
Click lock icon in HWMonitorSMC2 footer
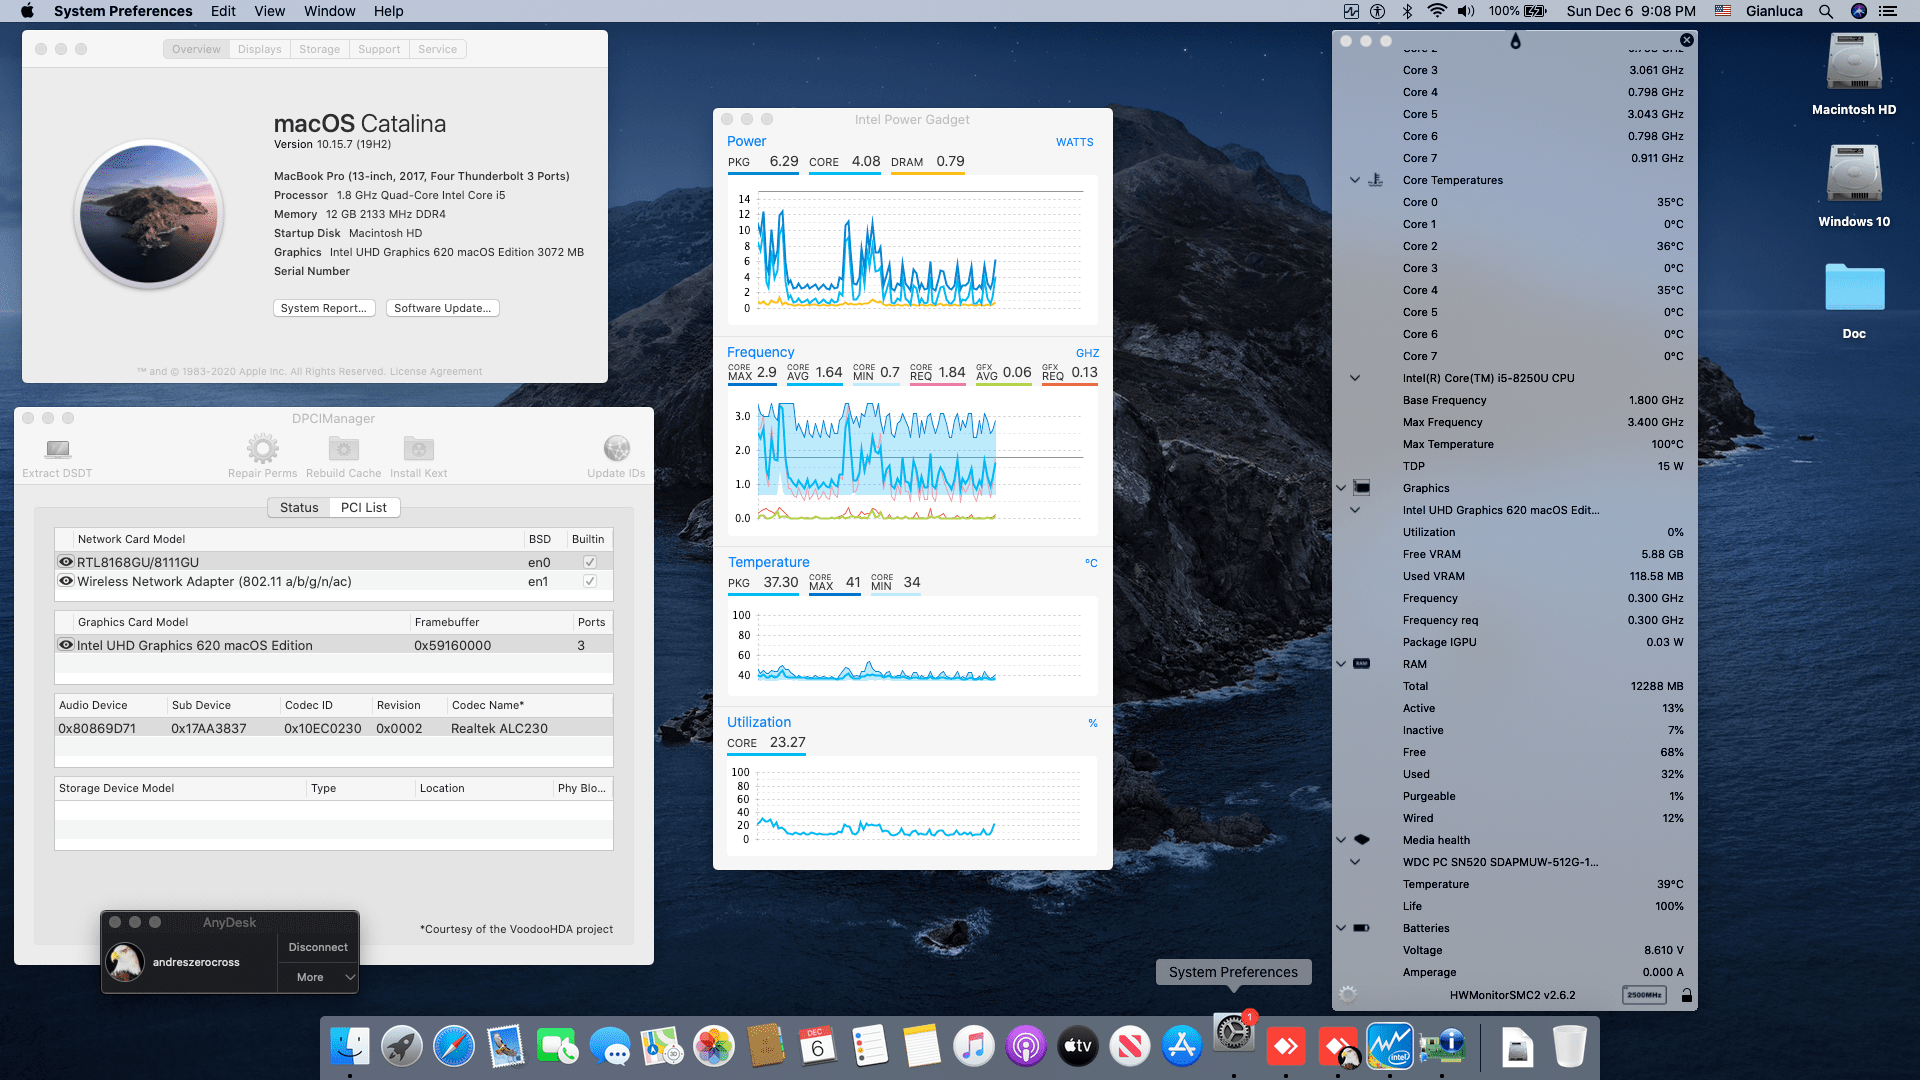point(1687,995)
